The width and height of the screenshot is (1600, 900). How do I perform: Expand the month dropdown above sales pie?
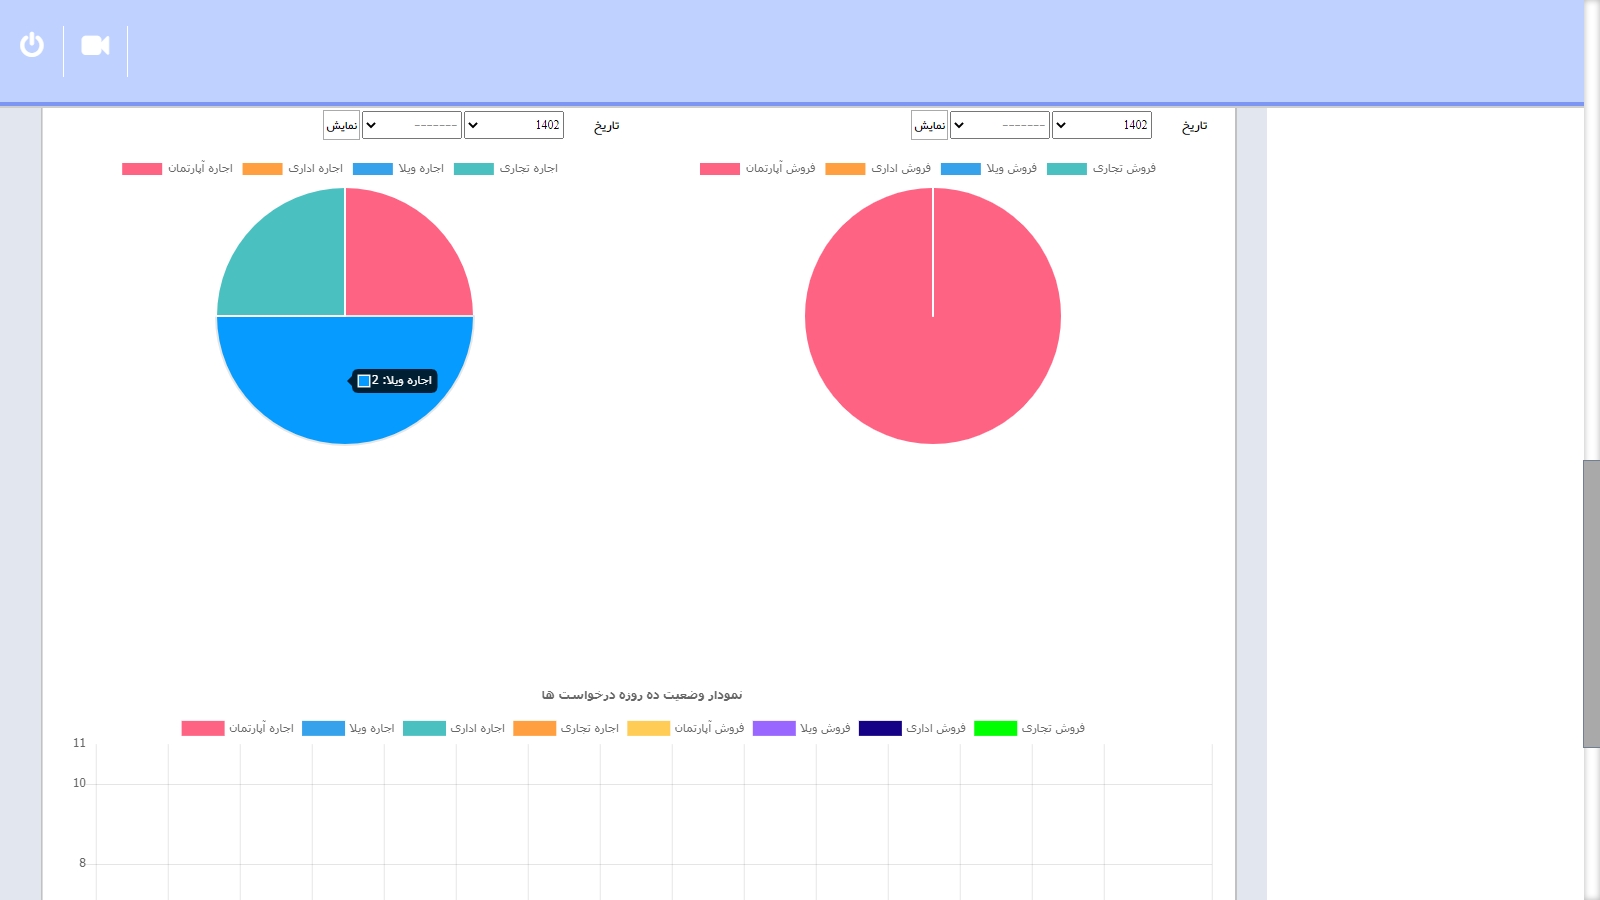(999, 125)
